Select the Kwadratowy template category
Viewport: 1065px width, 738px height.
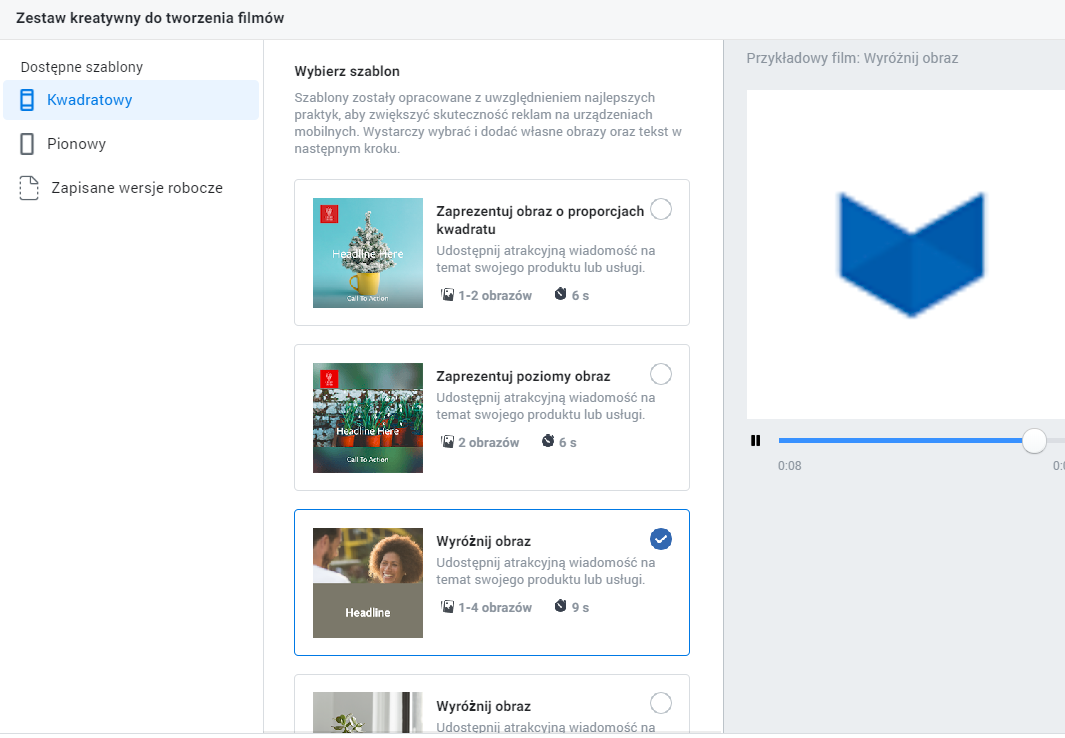(x=131, y=100)
